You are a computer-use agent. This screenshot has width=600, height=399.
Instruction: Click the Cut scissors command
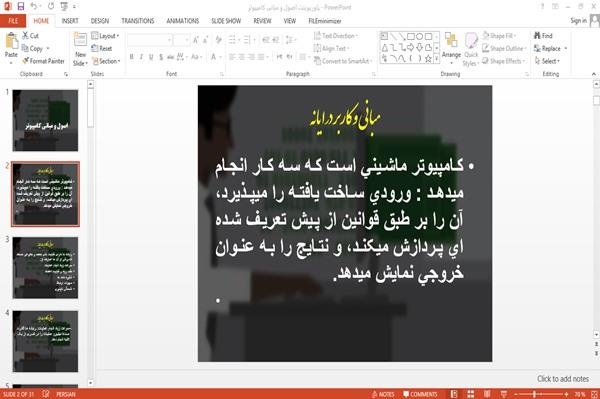pos(30,36)
